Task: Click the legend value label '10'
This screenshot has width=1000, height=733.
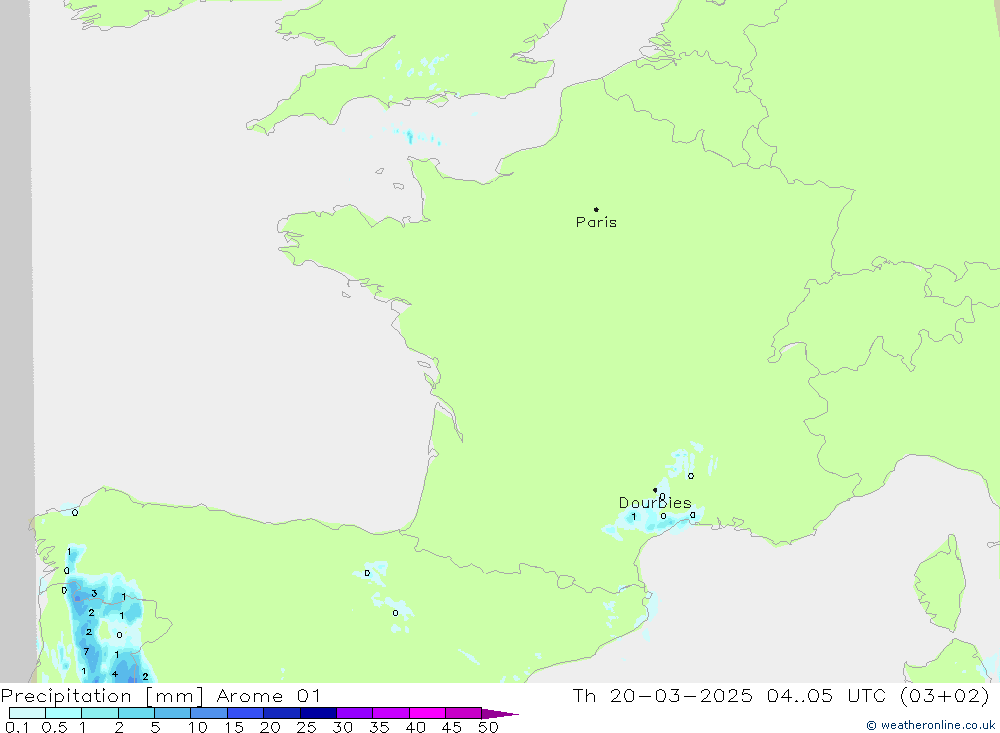Action: pos(198,727)
